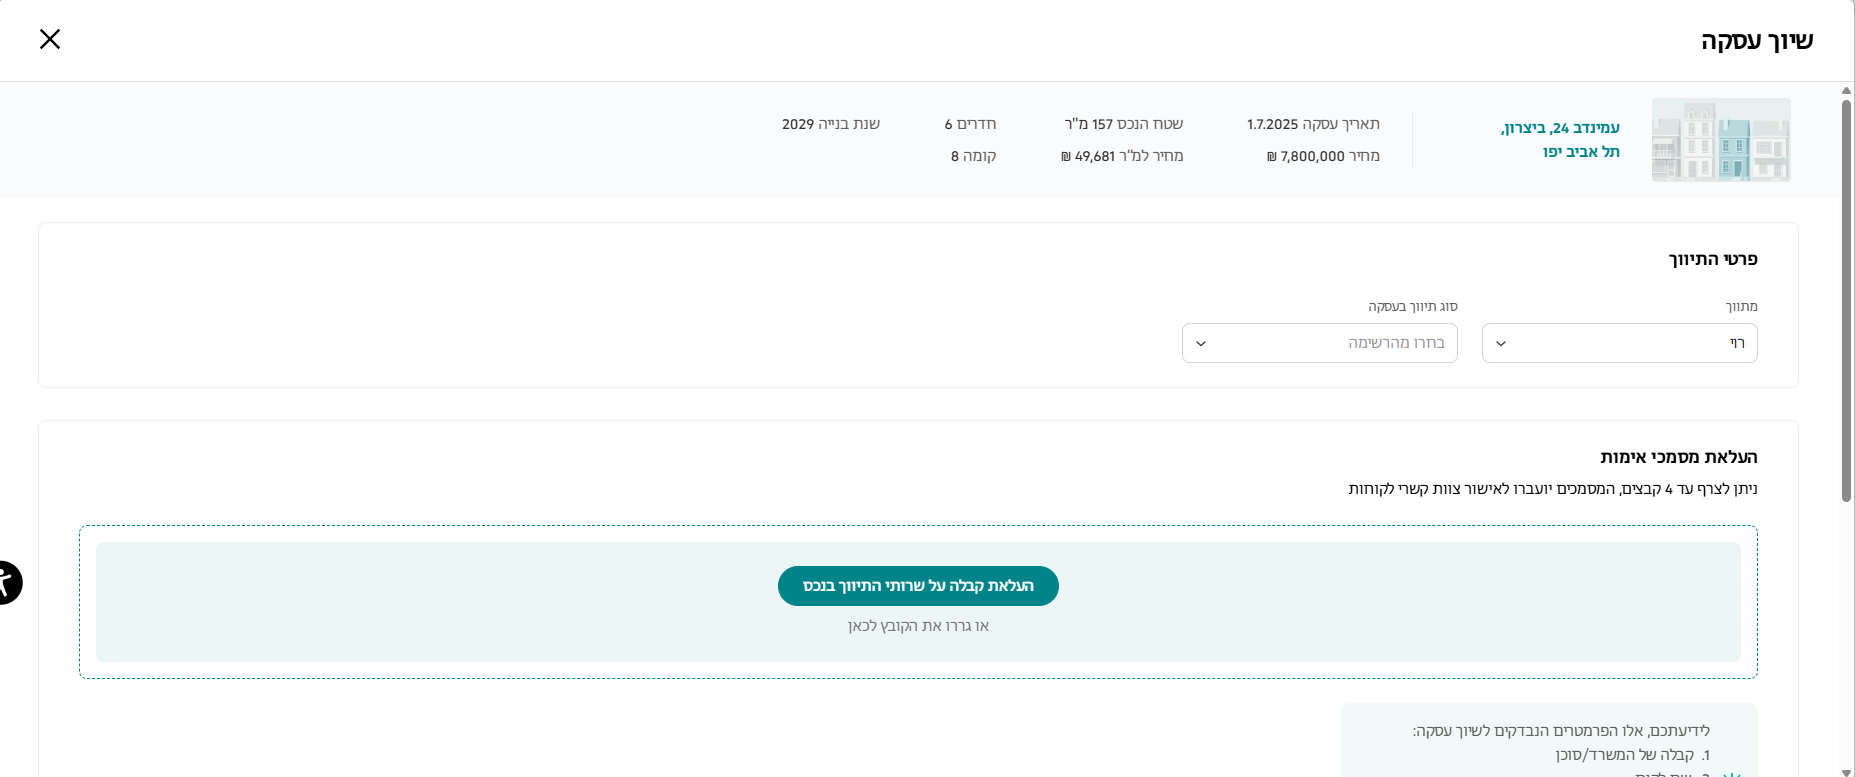Open the סוג תיווך בעסקה dropdown
Image resolution: width=1855 pixels, height=777 pixels.
(1319, 343)
